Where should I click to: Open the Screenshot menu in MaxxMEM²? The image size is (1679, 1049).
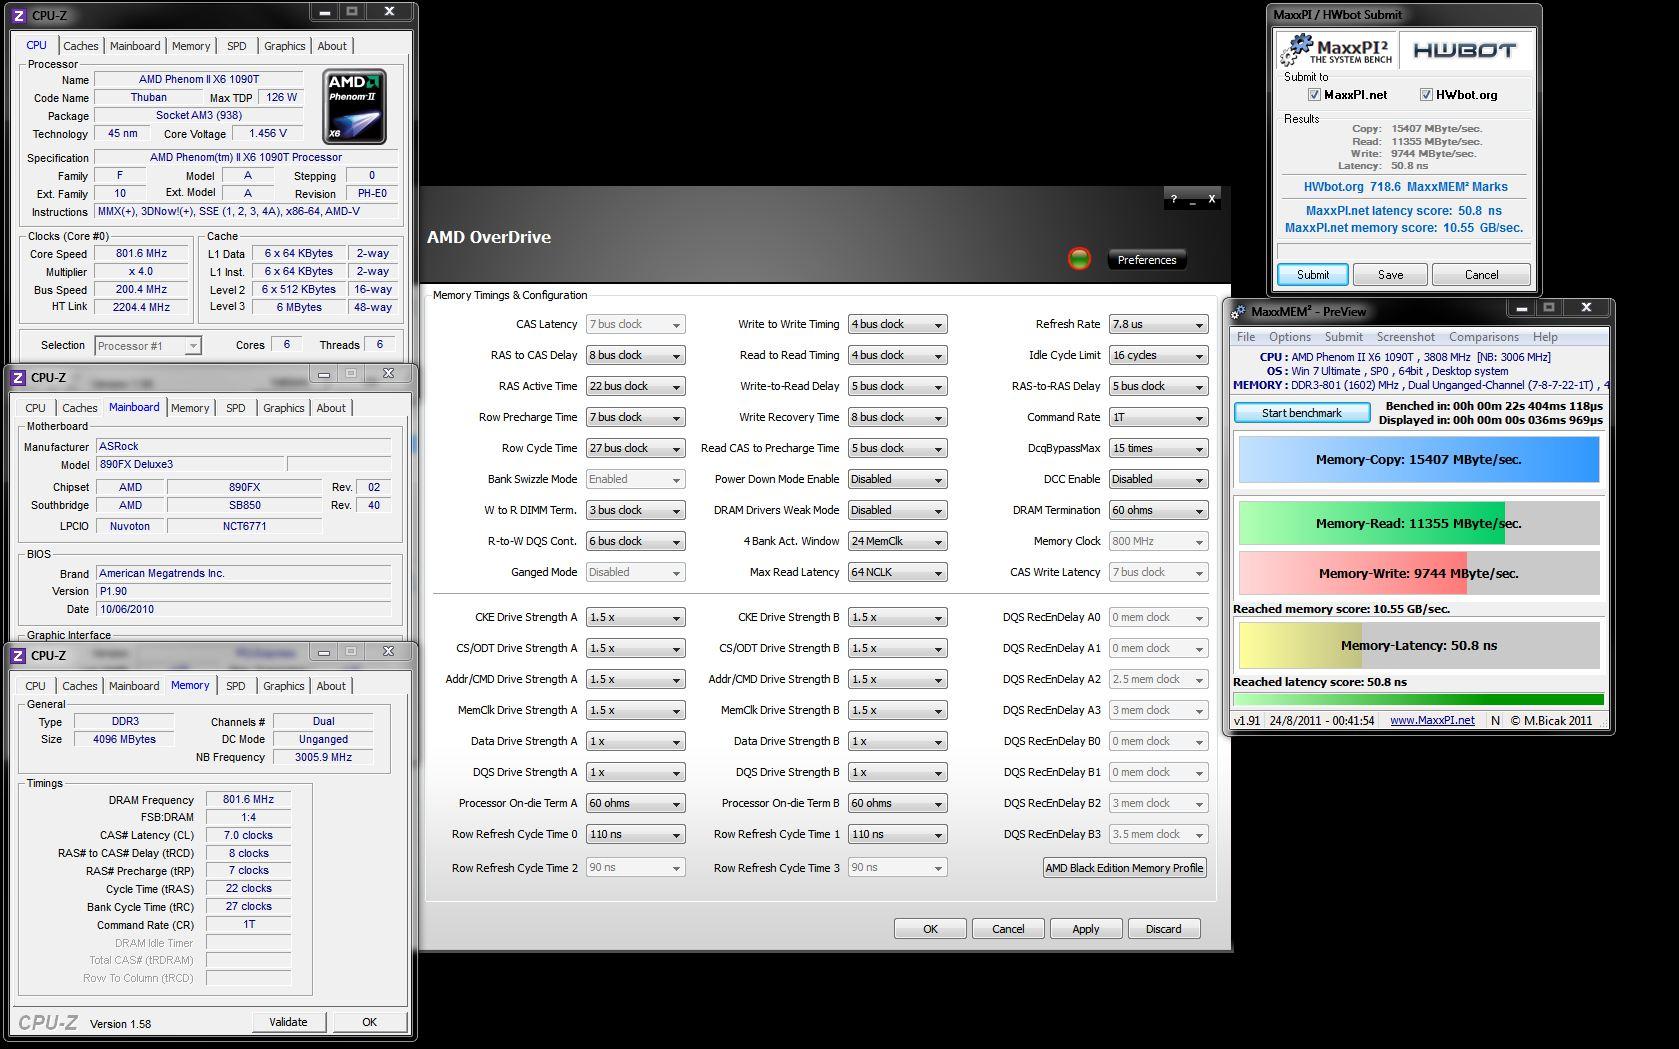pyautogui.click(x=1405, y=337)
